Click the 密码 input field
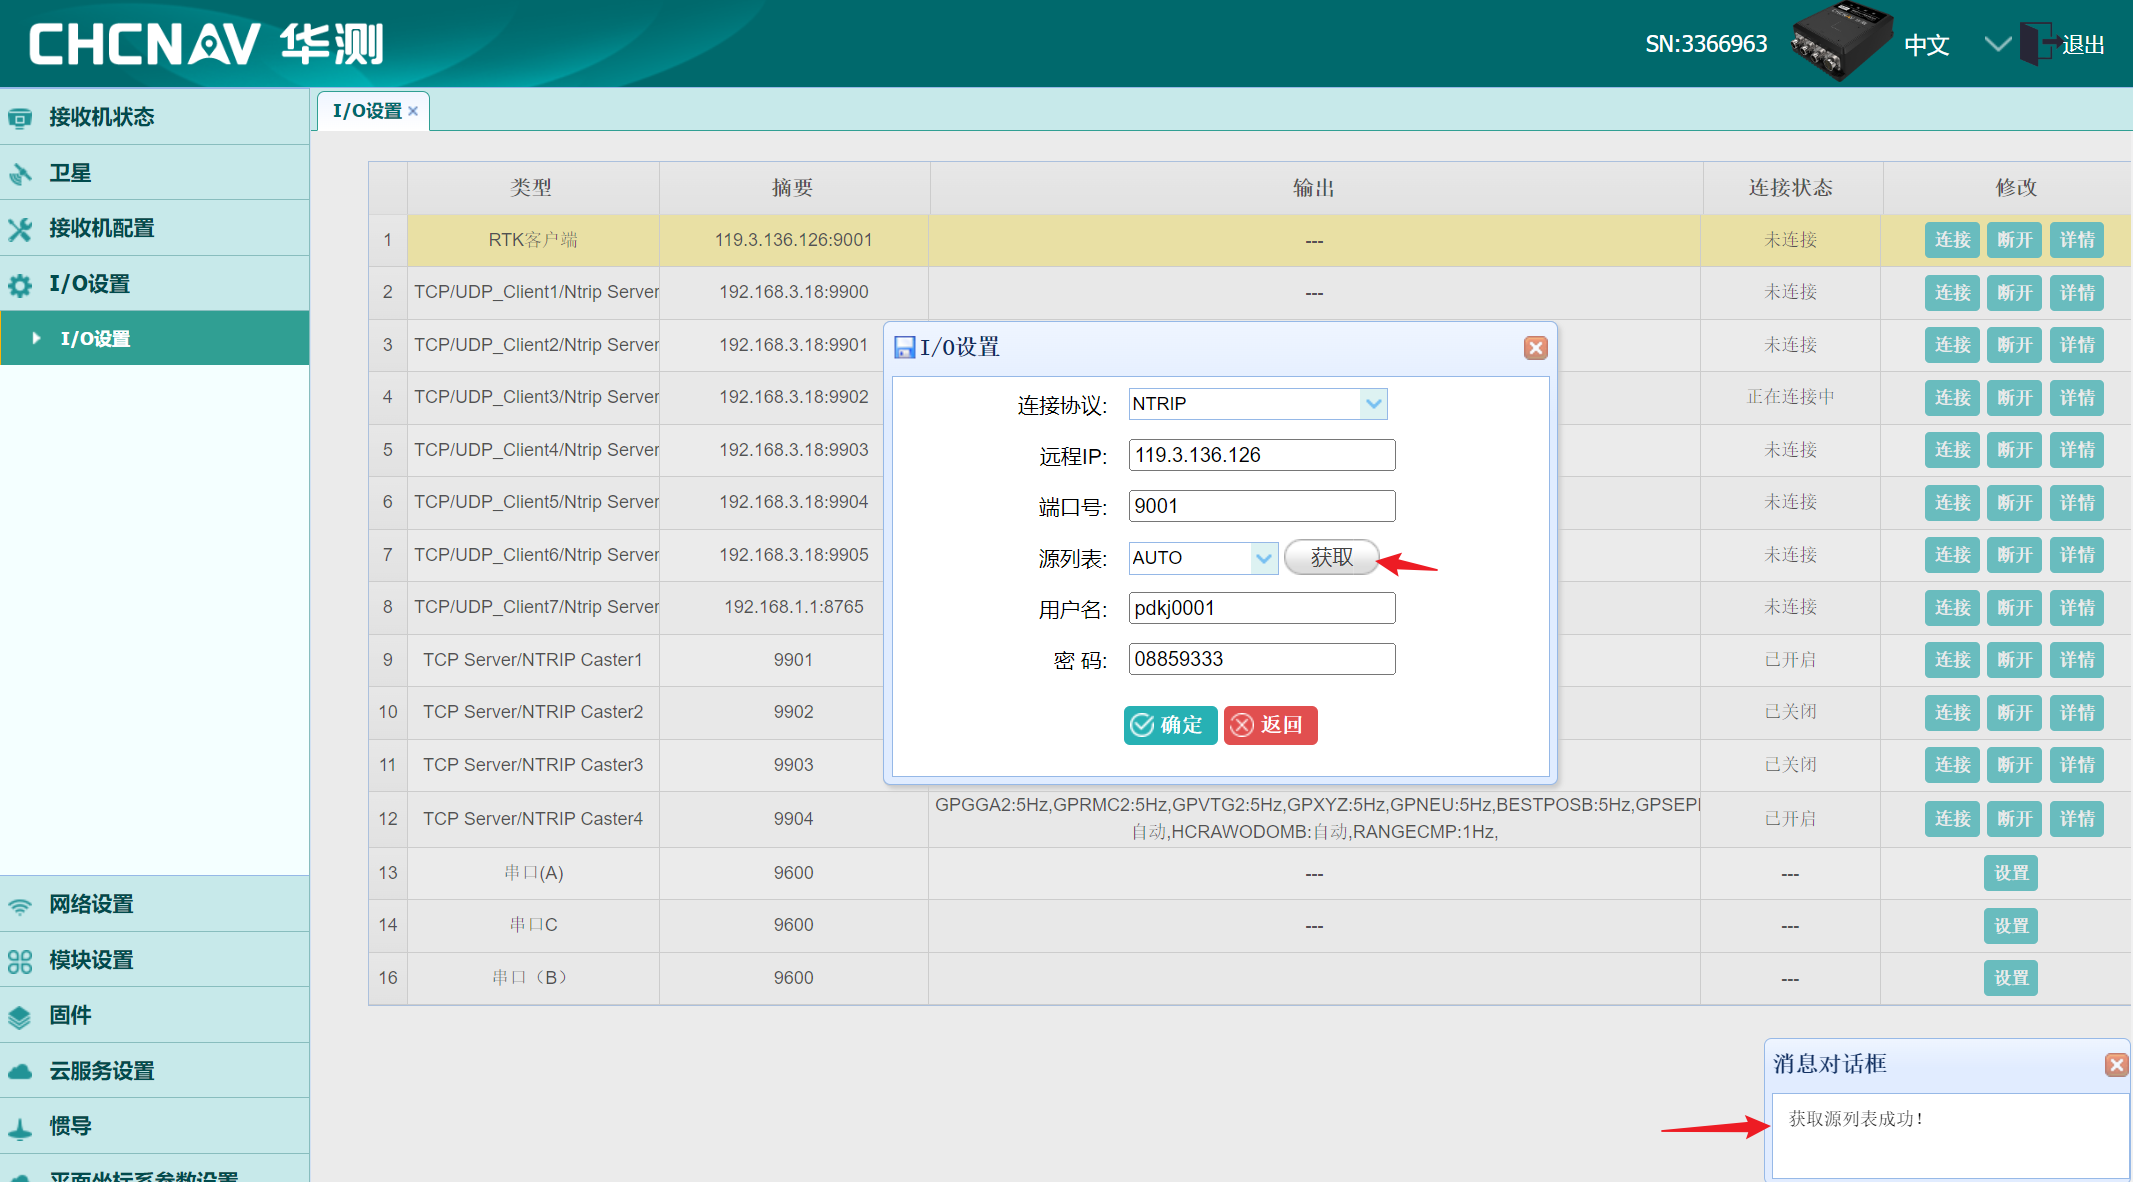Screen dimensions: 2133x1182 (1262, 659)
